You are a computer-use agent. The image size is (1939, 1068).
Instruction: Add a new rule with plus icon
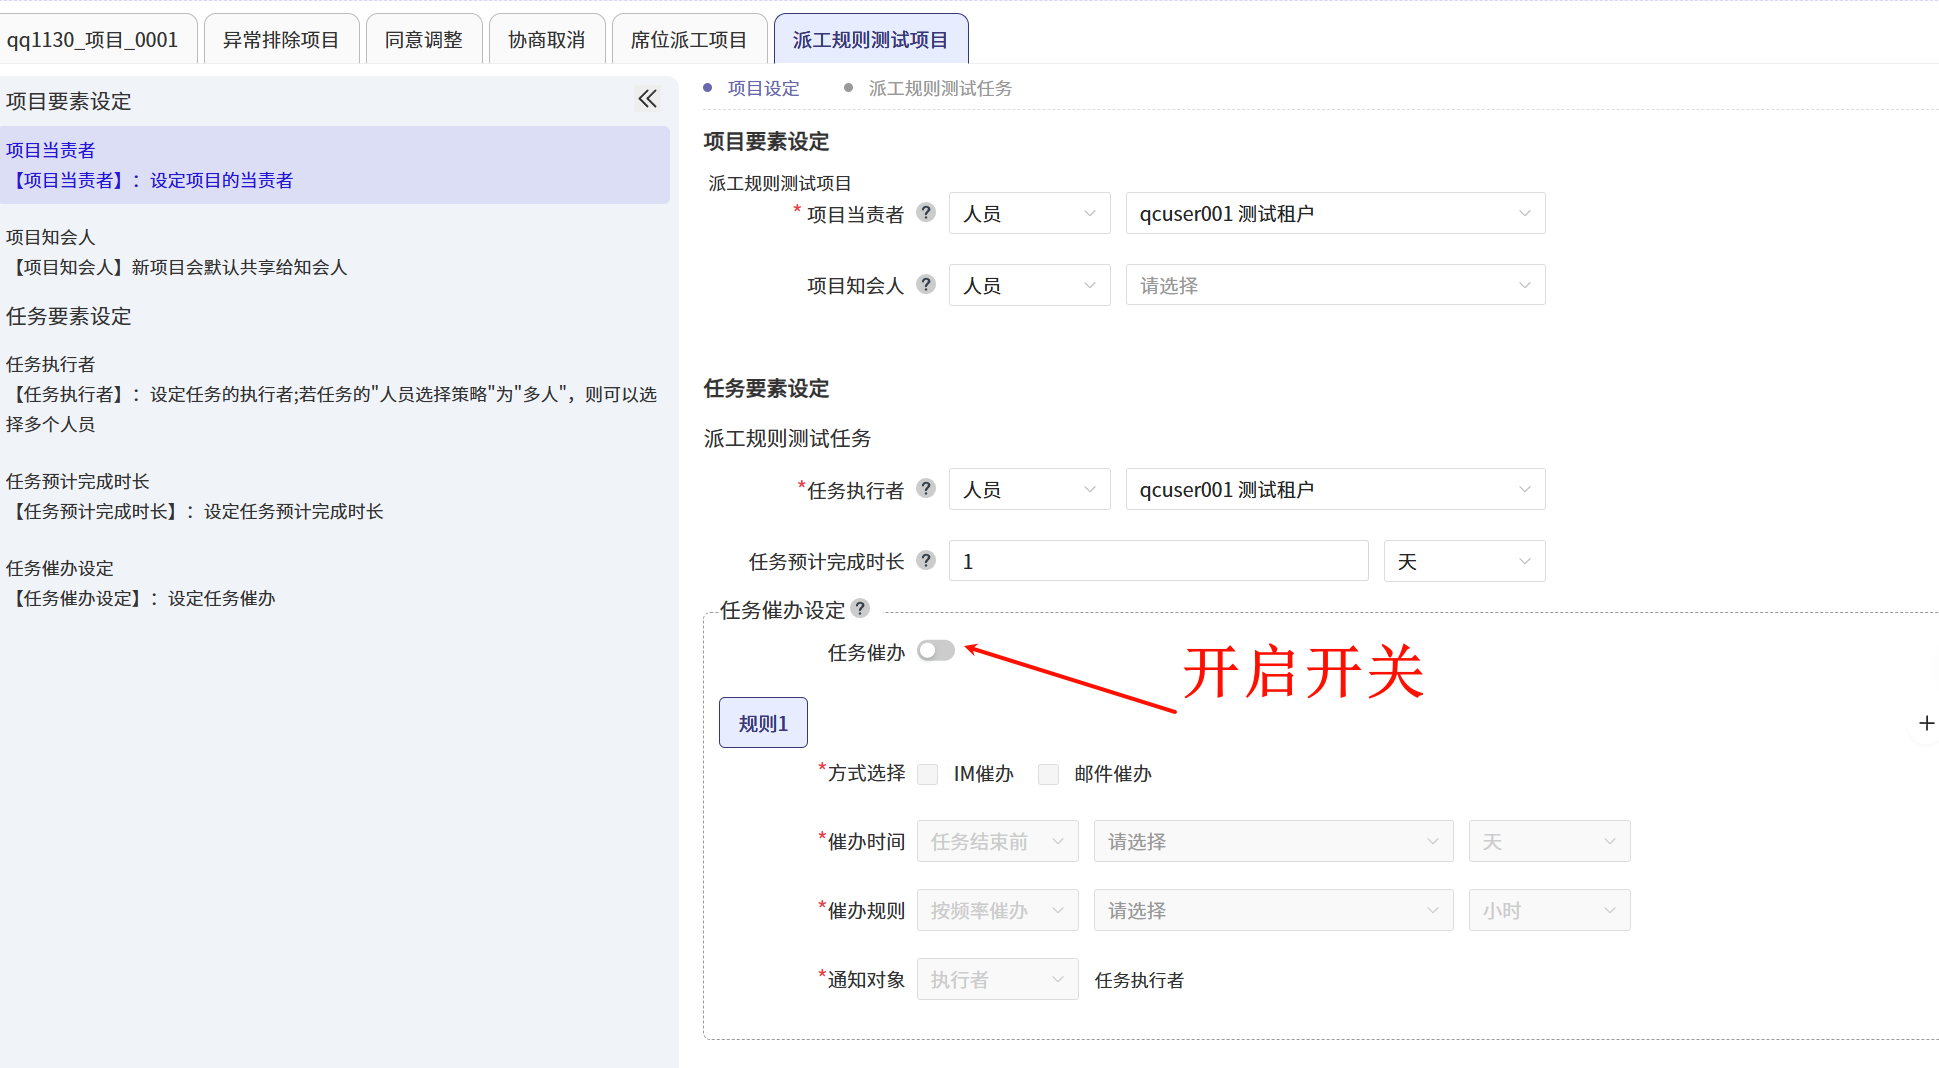pyautogui.click(x=1926, y=723)
